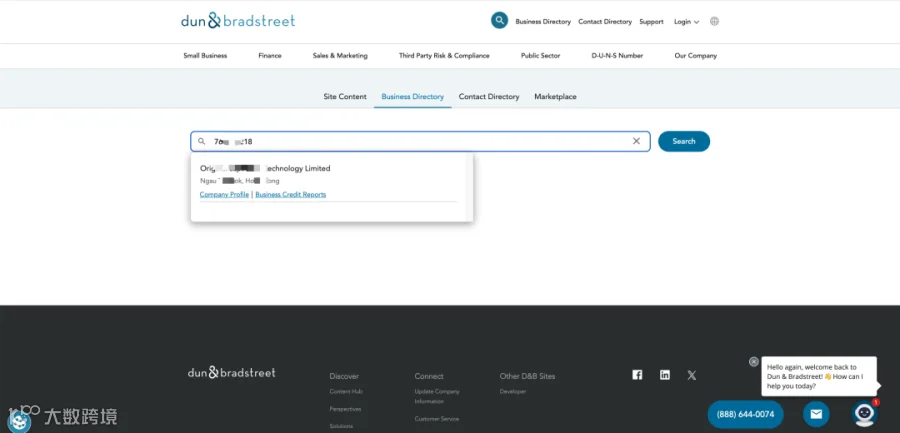The height and width of the screenshot is (433, 900).
Task: Switch to the Marketplace tab
Action: pos(555,96)
